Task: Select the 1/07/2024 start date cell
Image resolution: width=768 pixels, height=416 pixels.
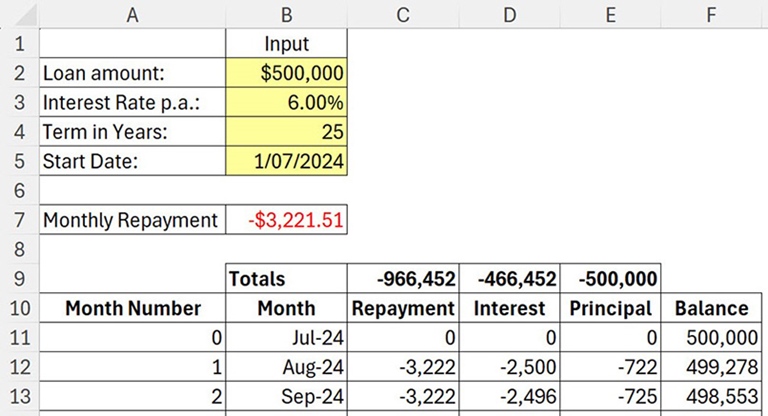Action: coord(287,161)
